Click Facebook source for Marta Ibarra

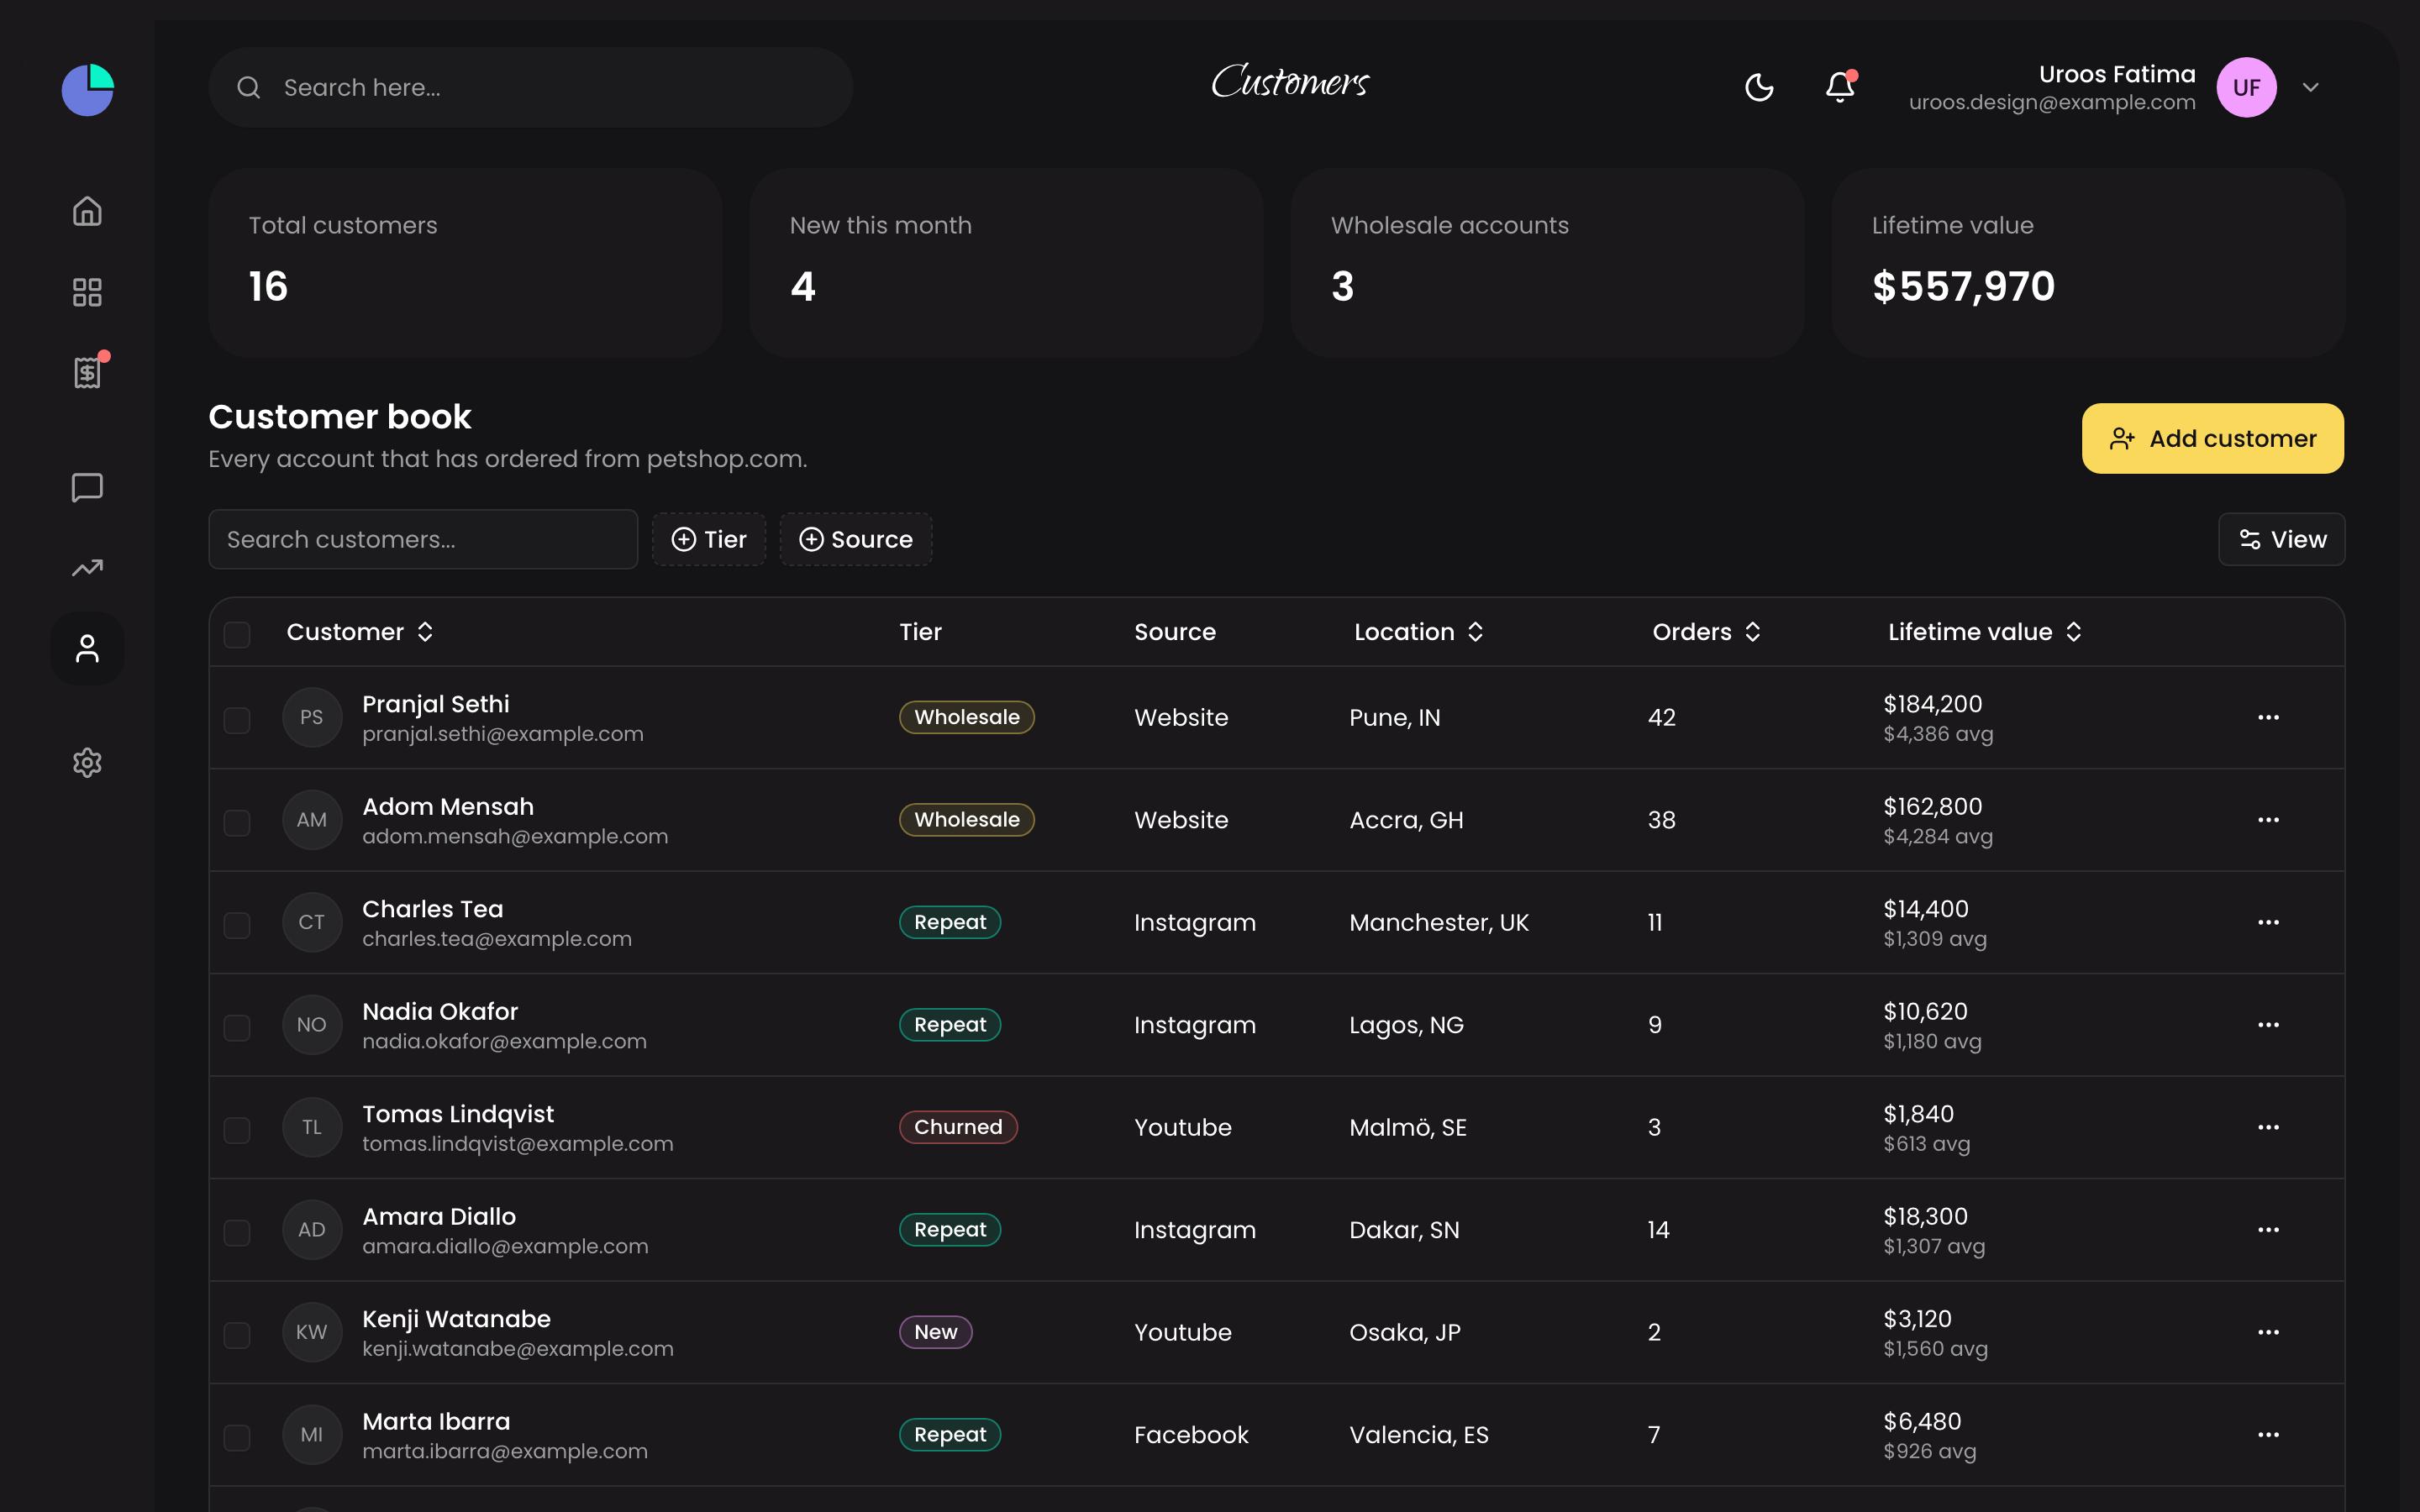[x=1191, y=1435]
